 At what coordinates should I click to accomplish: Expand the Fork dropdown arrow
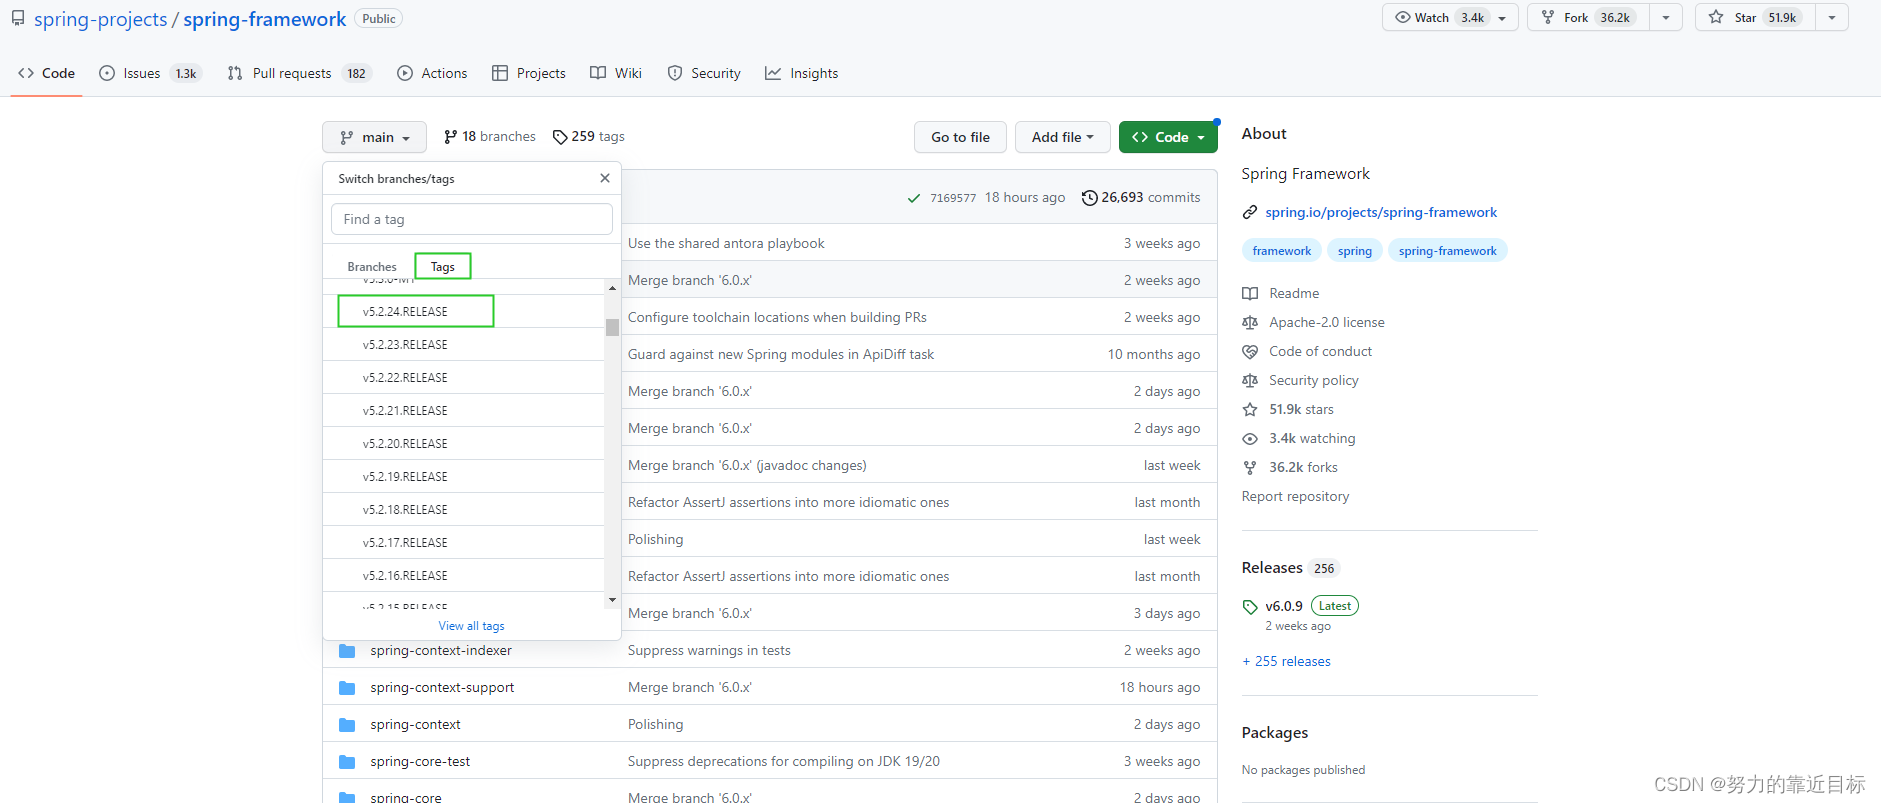1666,18
